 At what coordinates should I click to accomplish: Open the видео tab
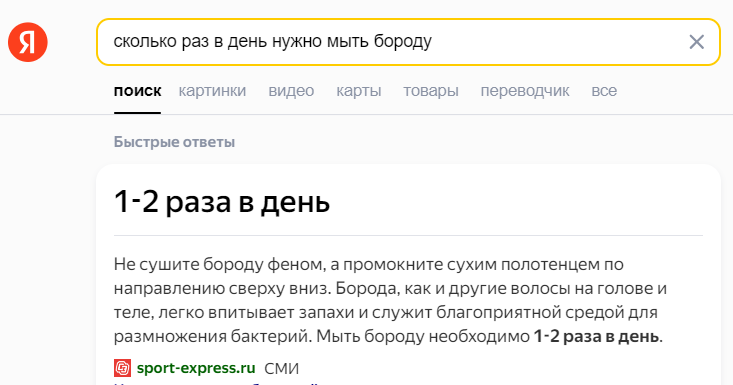click(291, 91)
